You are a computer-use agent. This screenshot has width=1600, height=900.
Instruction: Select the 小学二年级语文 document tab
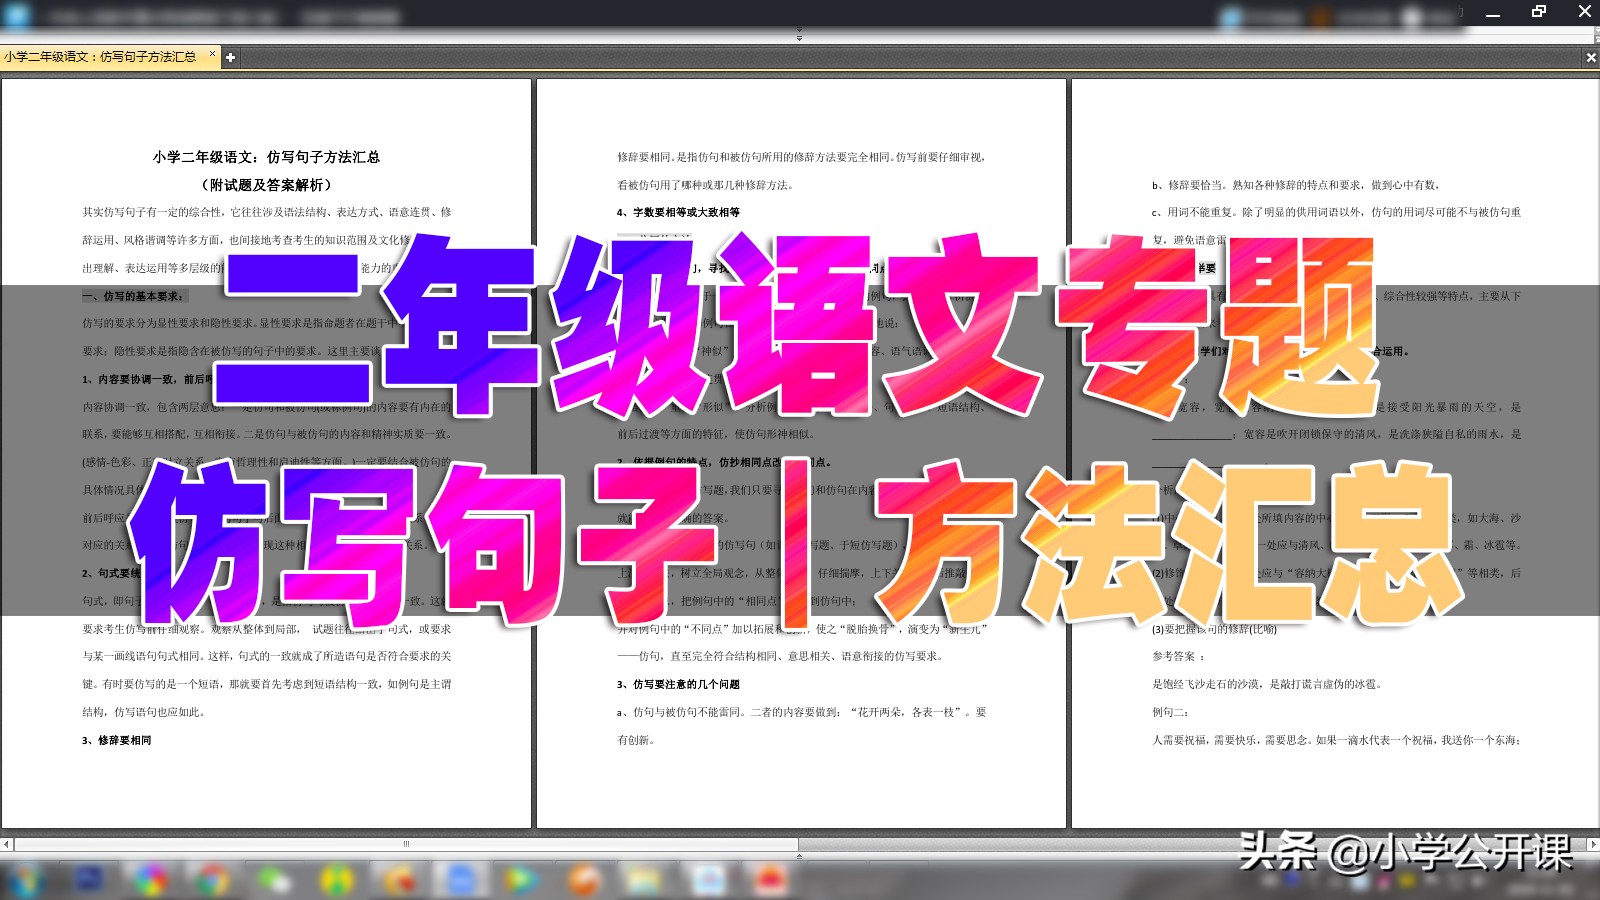coord(100,58)
